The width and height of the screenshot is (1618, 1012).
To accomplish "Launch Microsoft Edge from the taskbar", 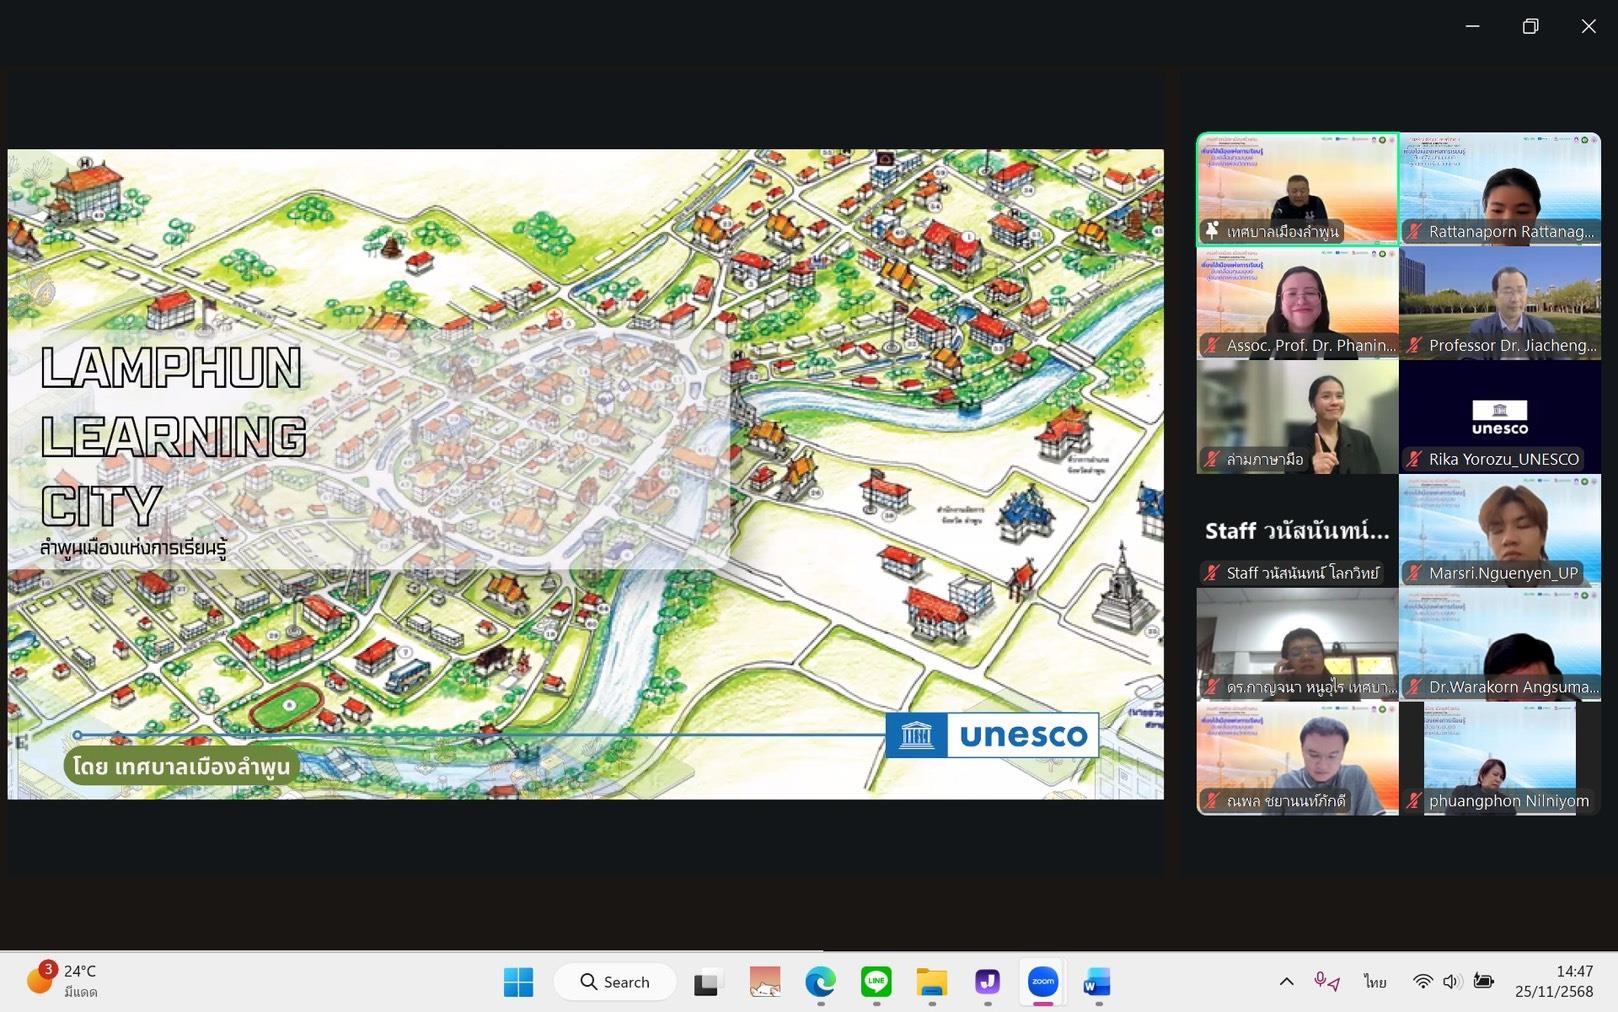I will click(820, 982).
